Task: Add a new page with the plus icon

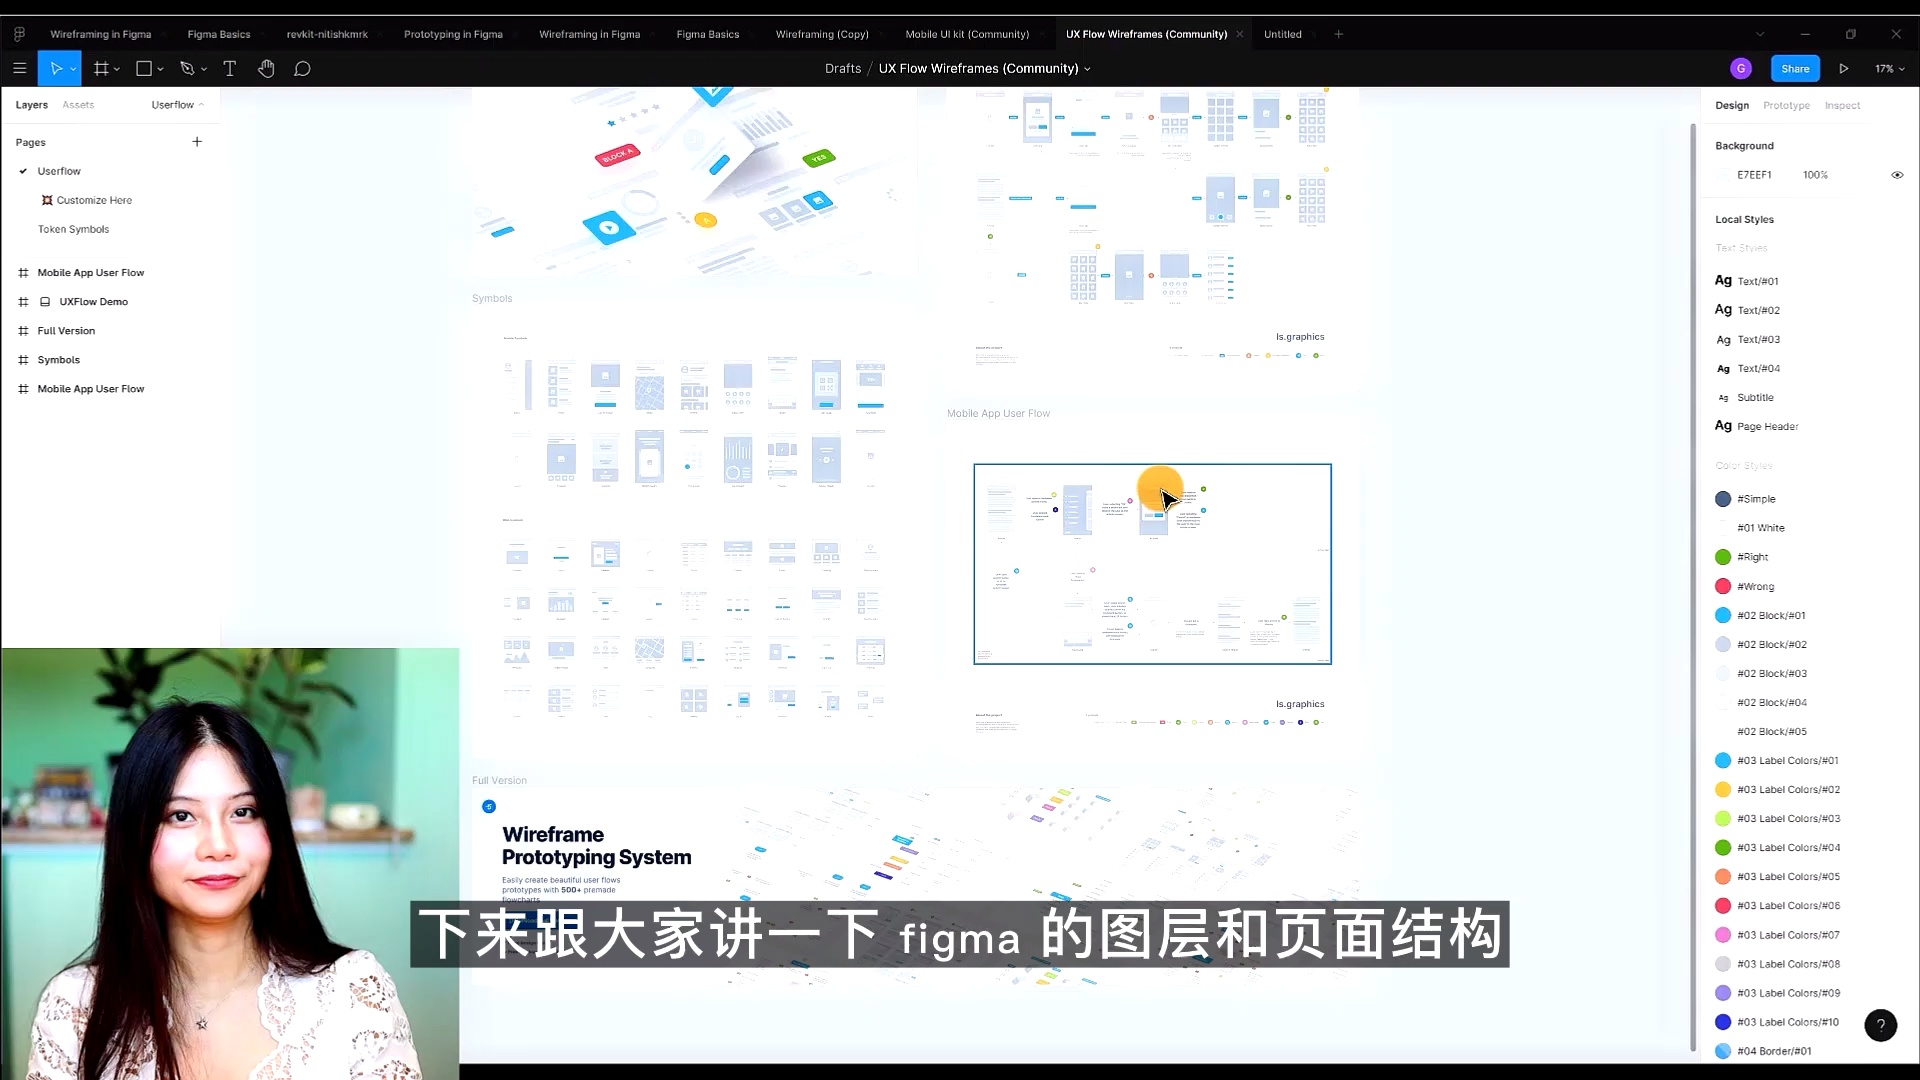Action: pyautogui.click(x=196, y=141)
